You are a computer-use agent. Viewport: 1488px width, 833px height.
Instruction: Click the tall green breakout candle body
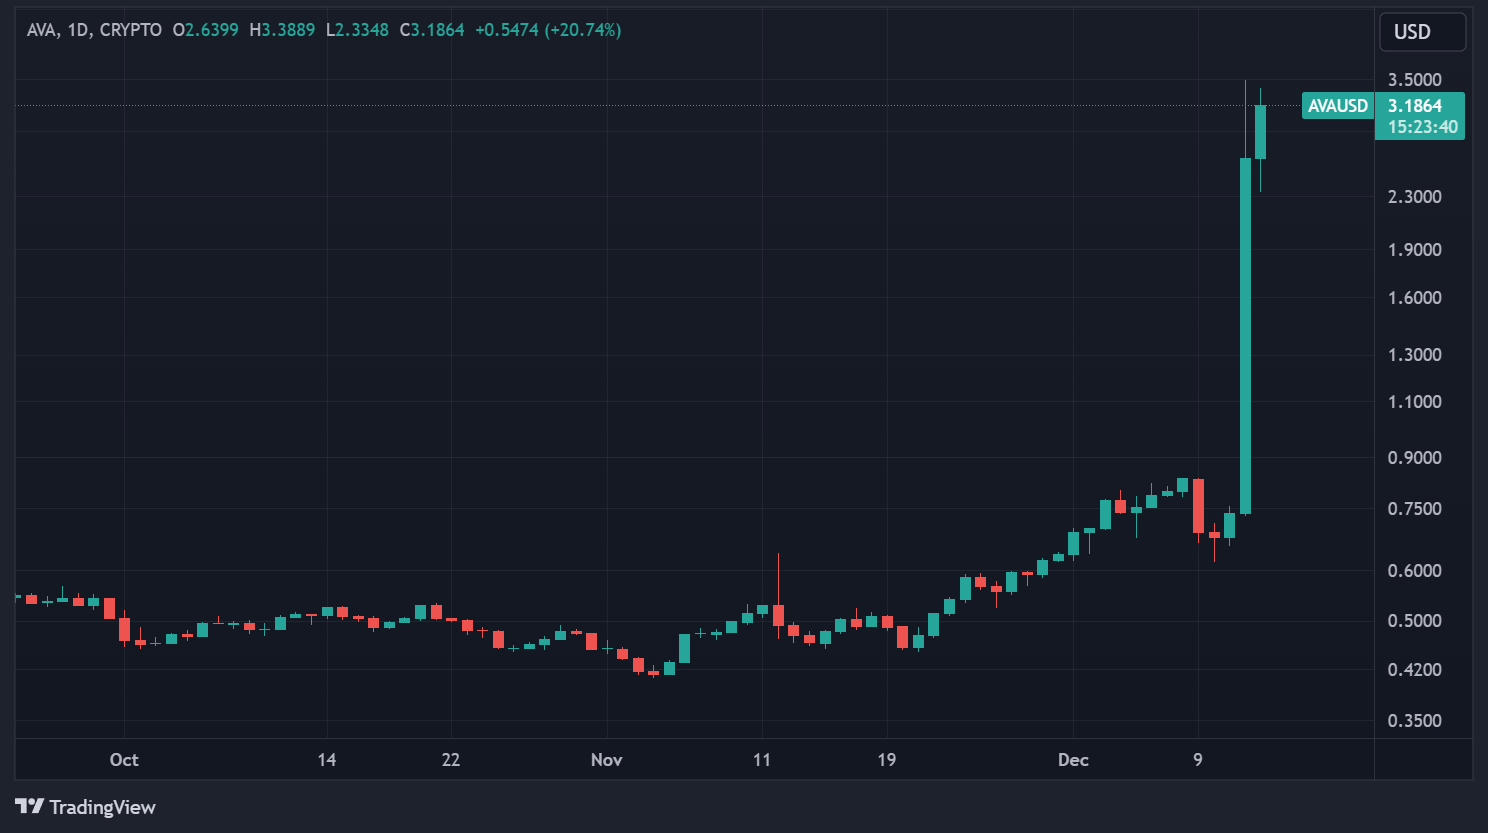point(1245,335)
